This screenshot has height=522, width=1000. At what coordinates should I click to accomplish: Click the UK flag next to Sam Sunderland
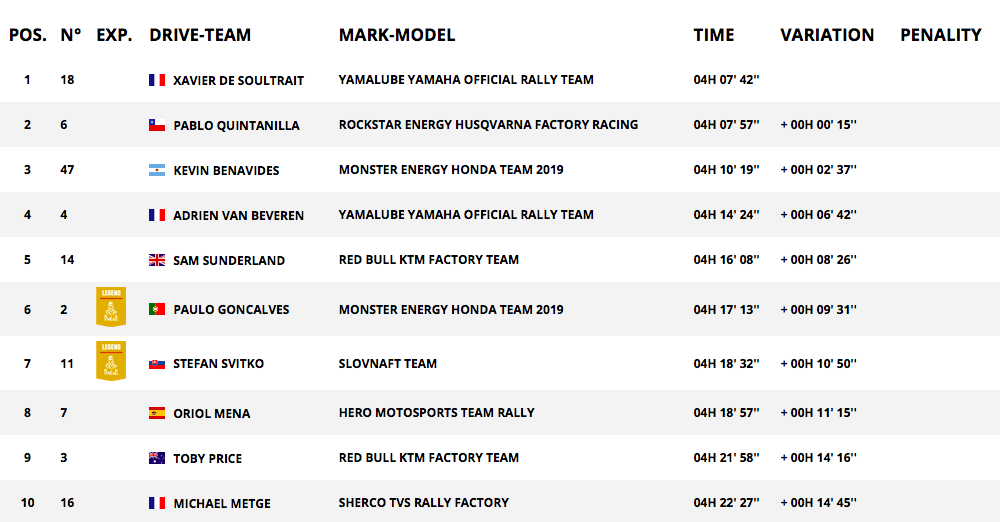tap(157, 260)
